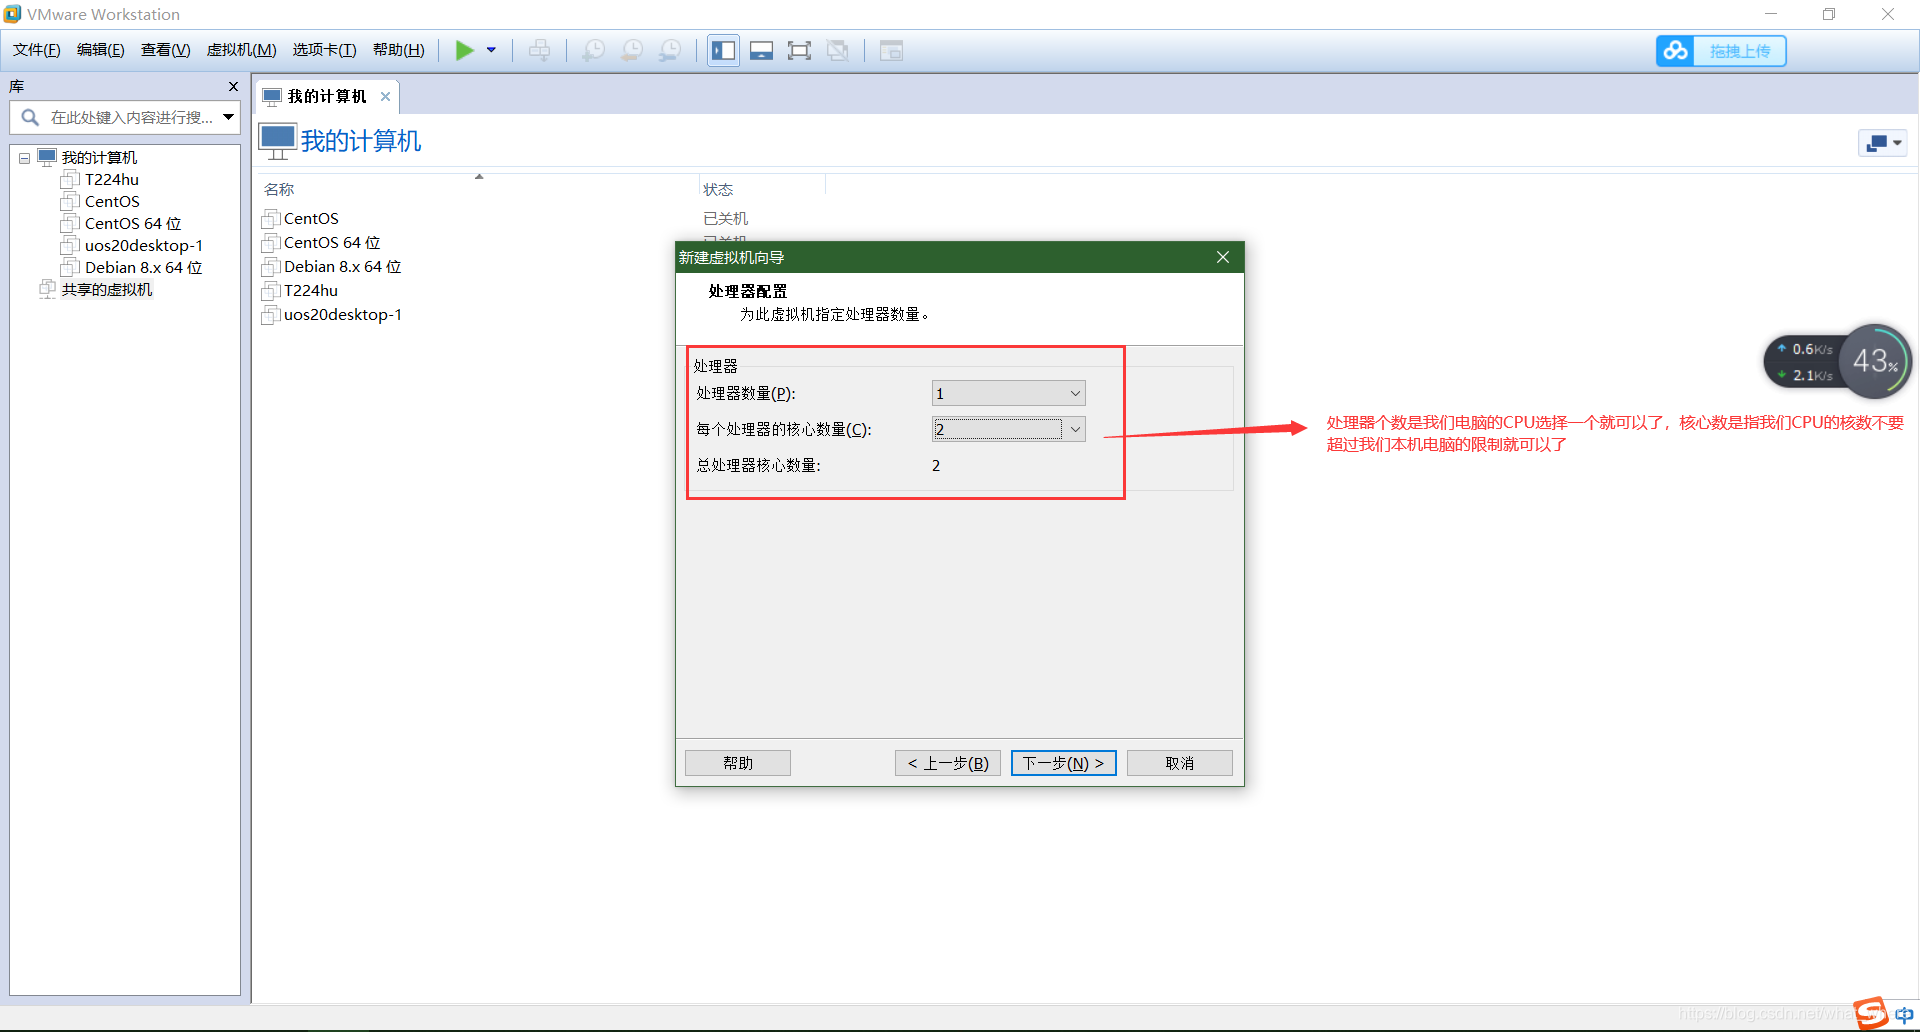
Task: Click the 帮助 button in wizard
Action: pos(738,763)
